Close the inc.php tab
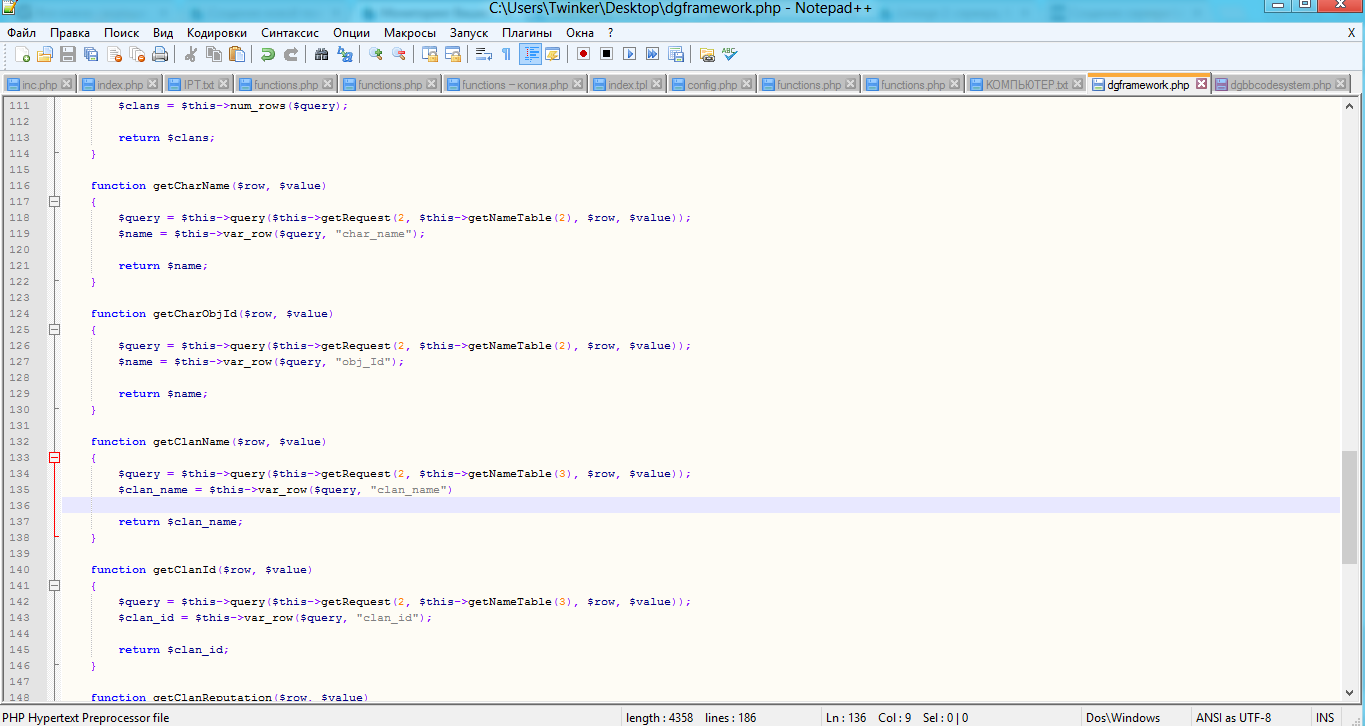The image size is (1365, 726). tap(66, 84)
